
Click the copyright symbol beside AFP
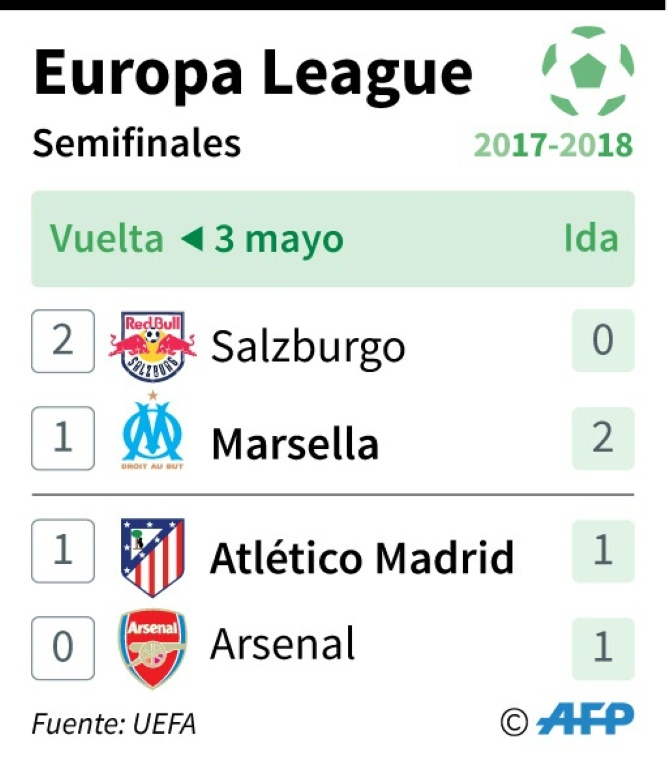coord(514,721)
